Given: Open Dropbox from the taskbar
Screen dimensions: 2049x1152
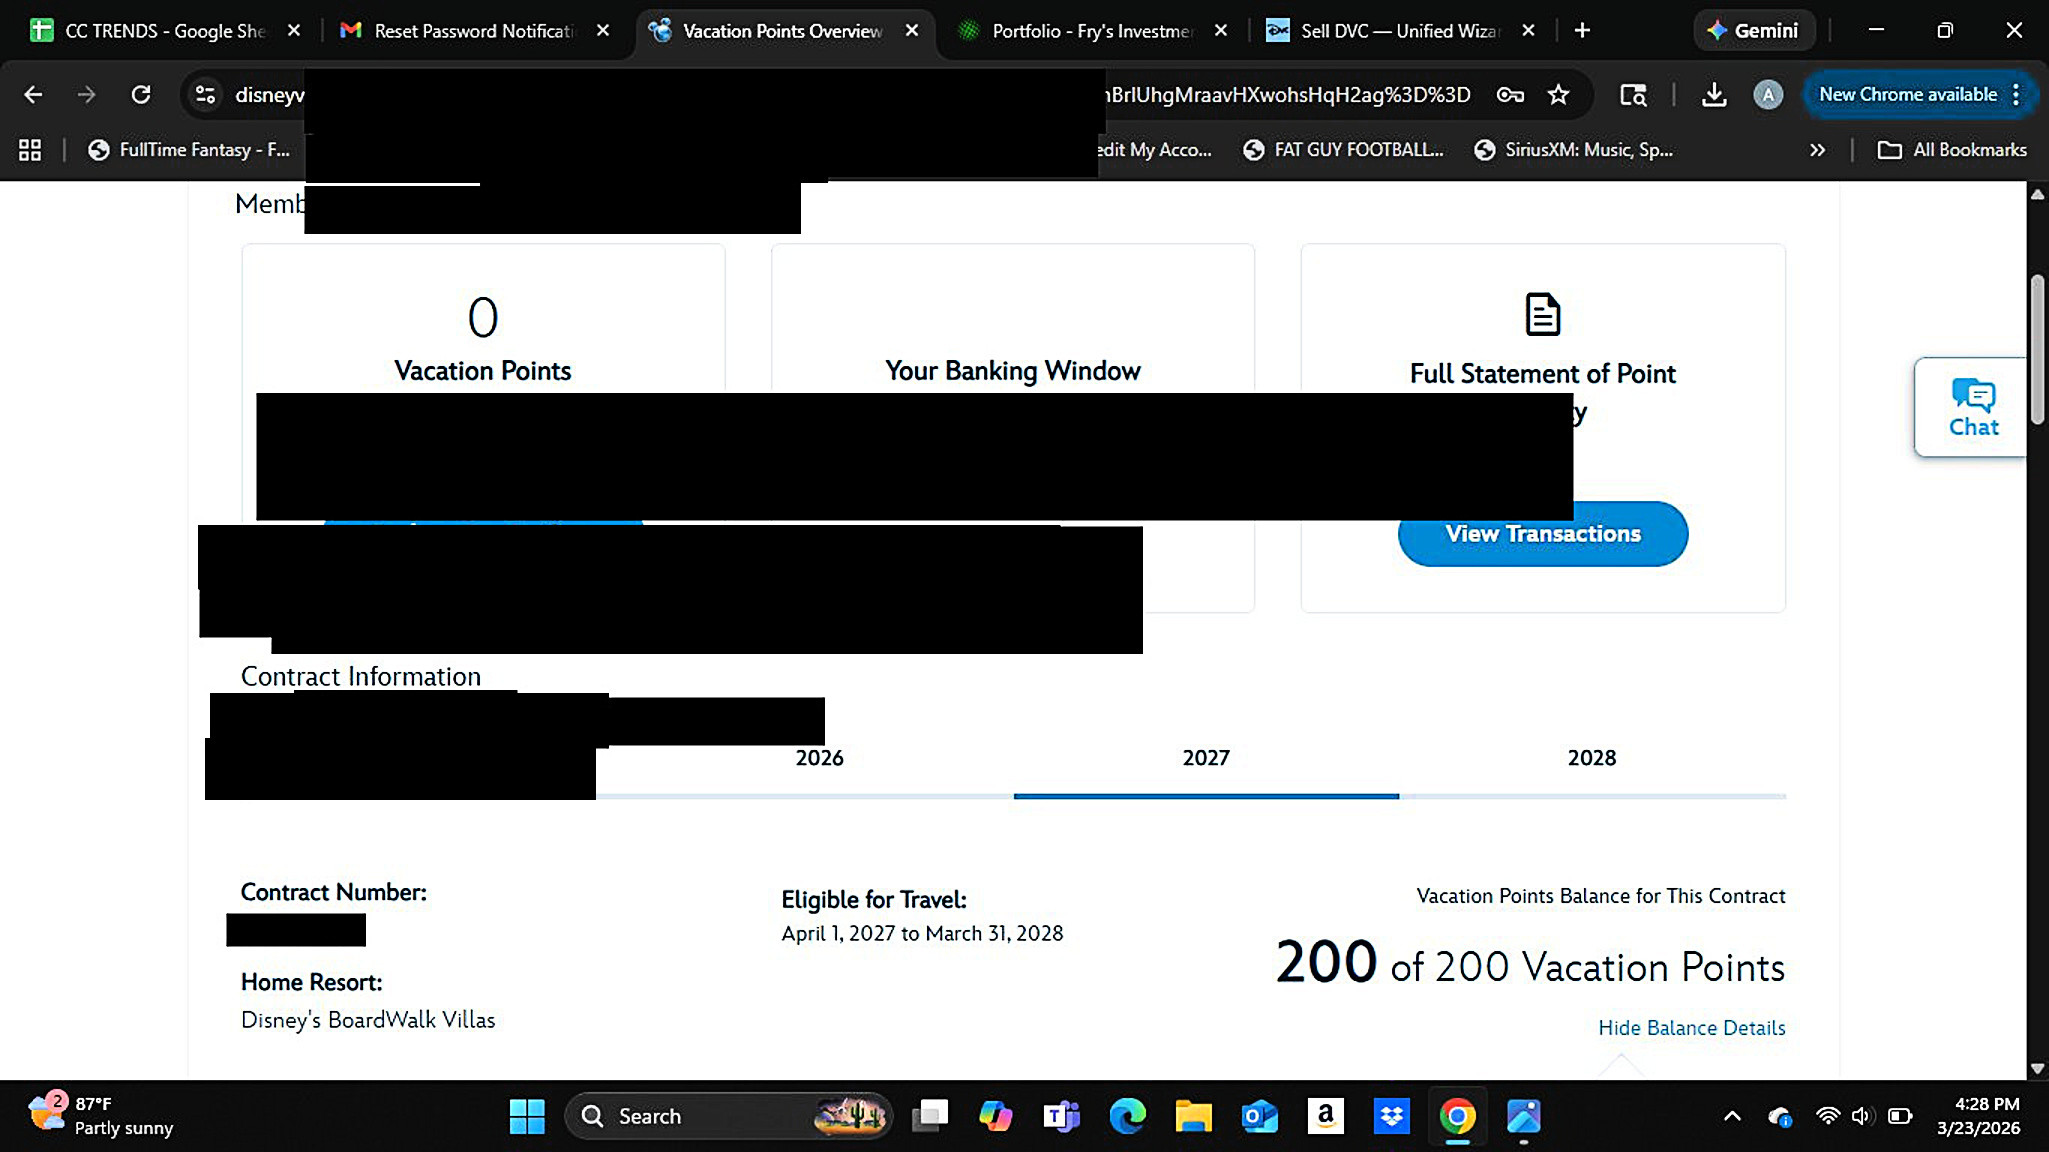Looking at the screenshot, I should coord(1391,1116).
